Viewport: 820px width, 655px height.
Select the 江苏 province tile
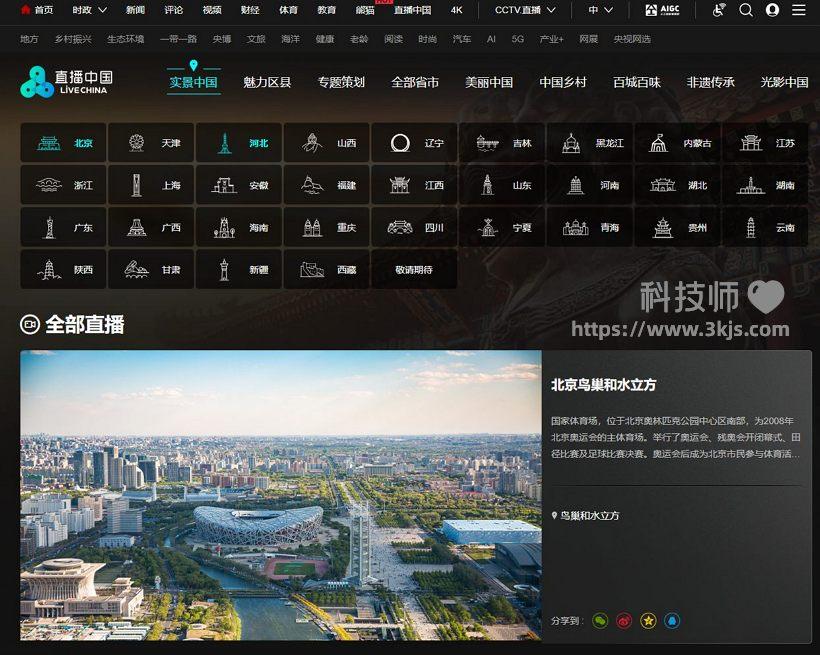[766, 142]
